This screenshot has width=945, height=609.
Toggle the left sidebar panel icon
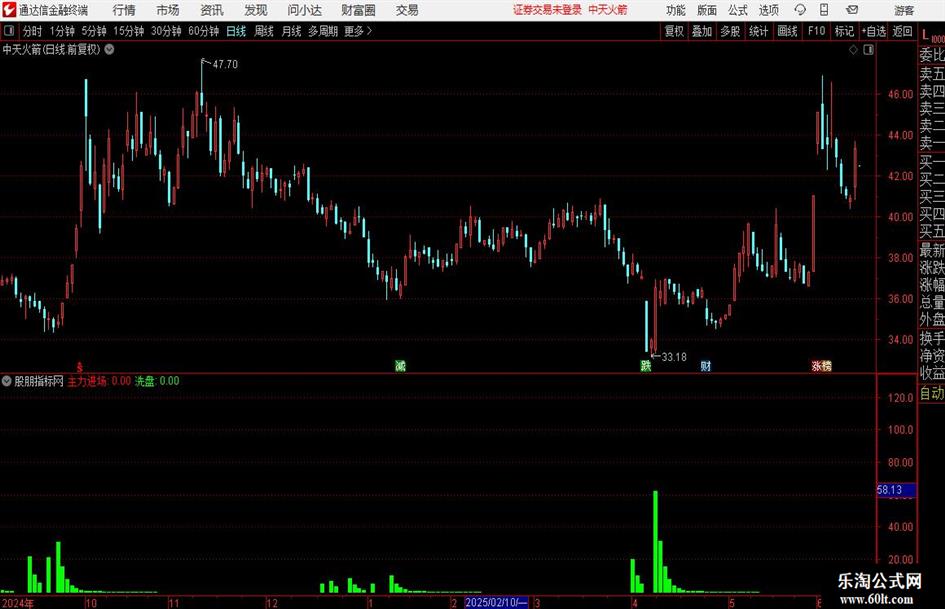tap(9, 31)
